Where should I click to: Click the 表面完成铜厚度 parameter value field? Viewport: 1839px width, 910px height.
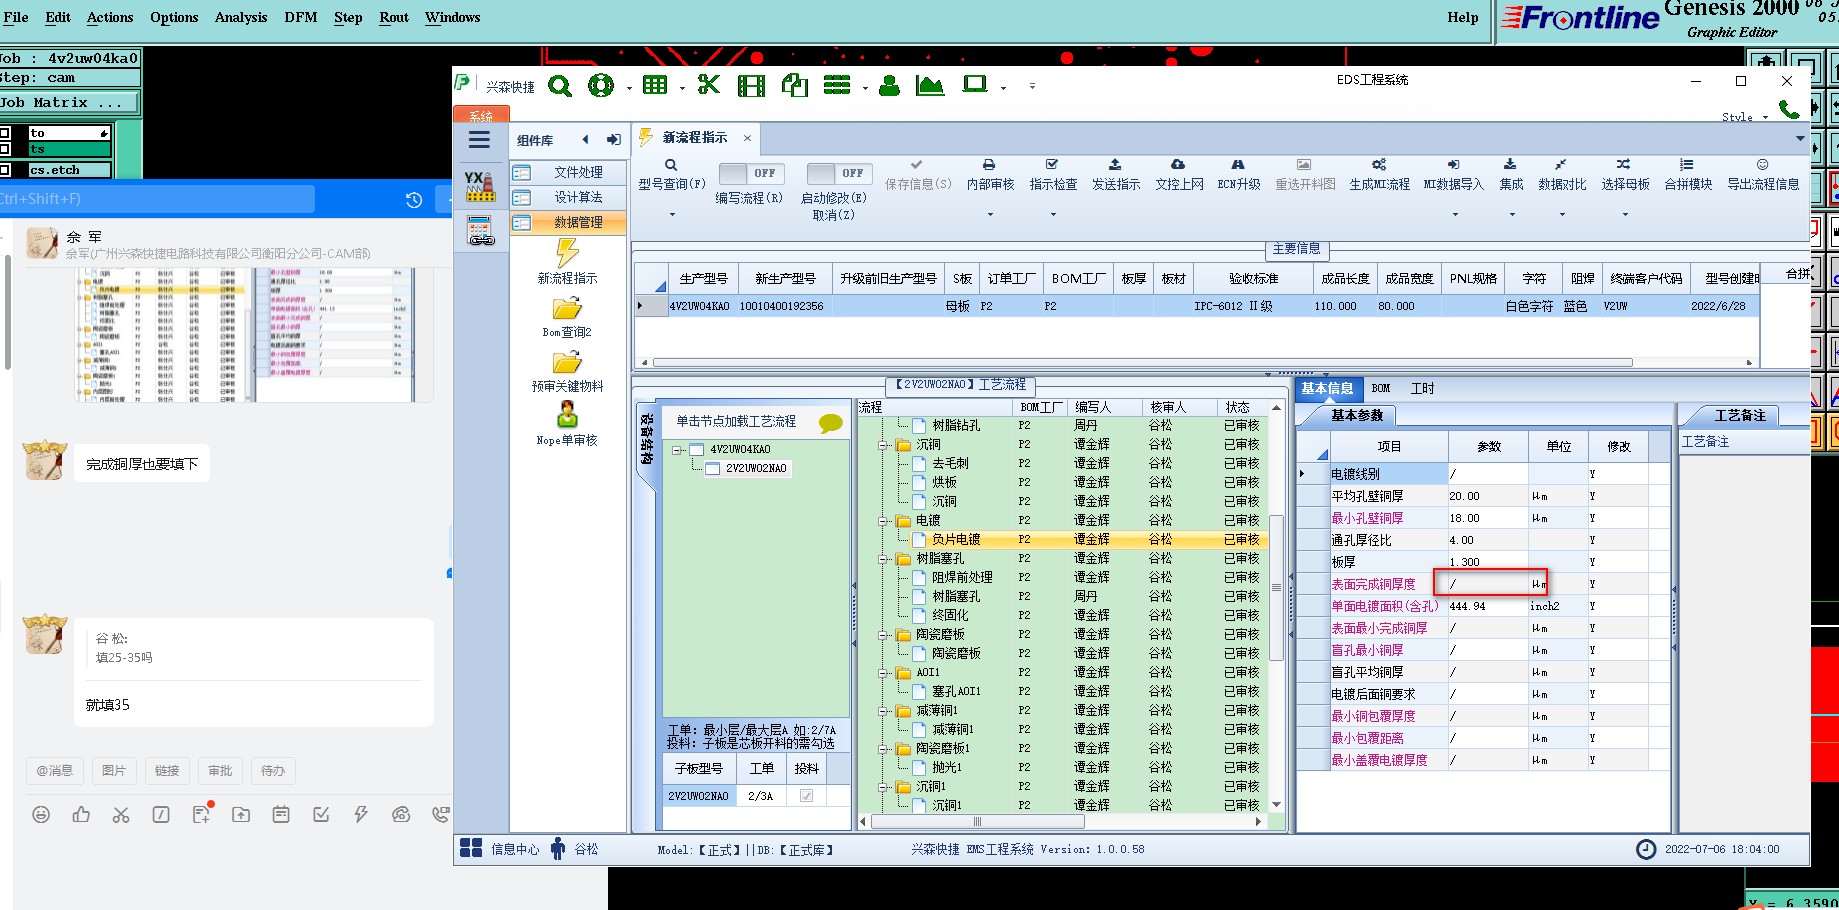click(1488, 584)
